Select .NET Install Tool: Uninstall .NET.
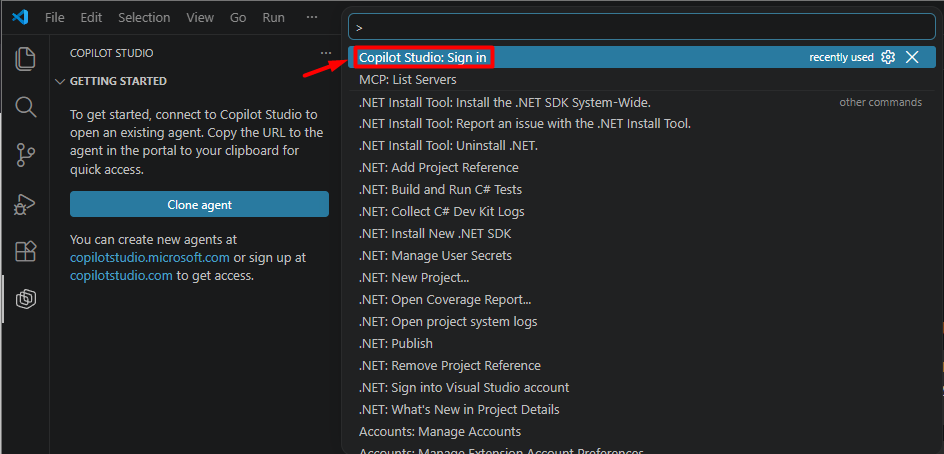 642,146
